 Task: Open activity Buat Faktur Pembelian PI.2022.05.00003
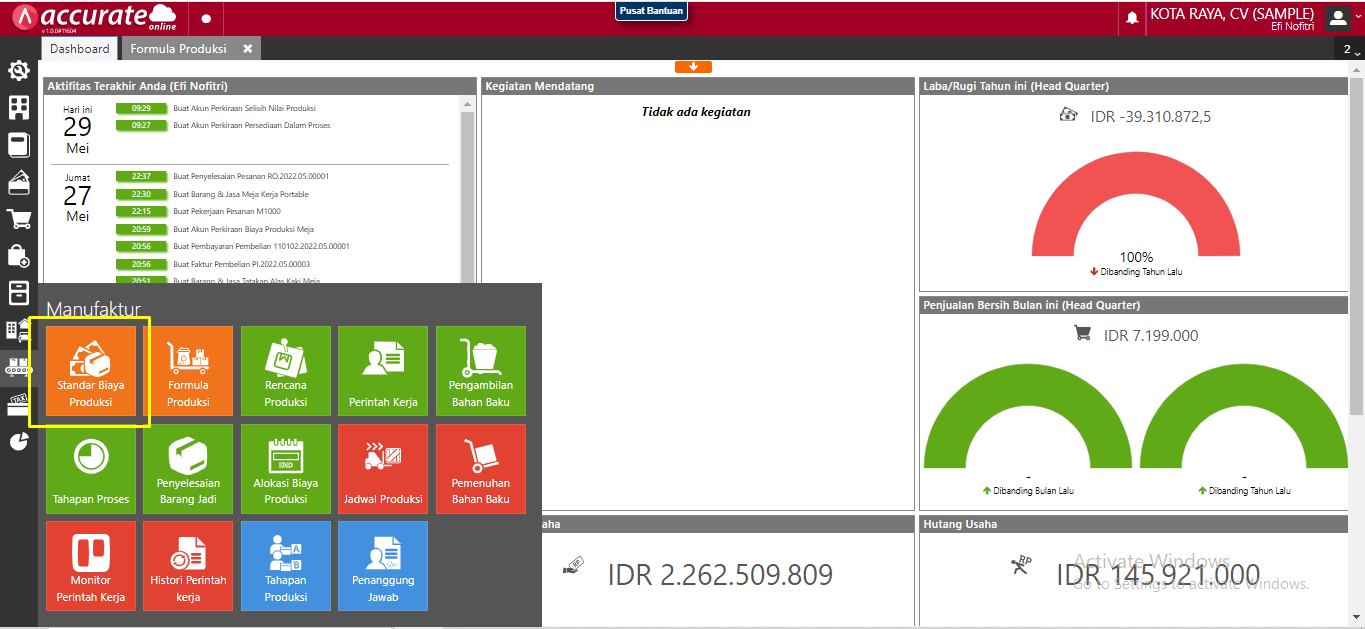click(x=241, y=264)
